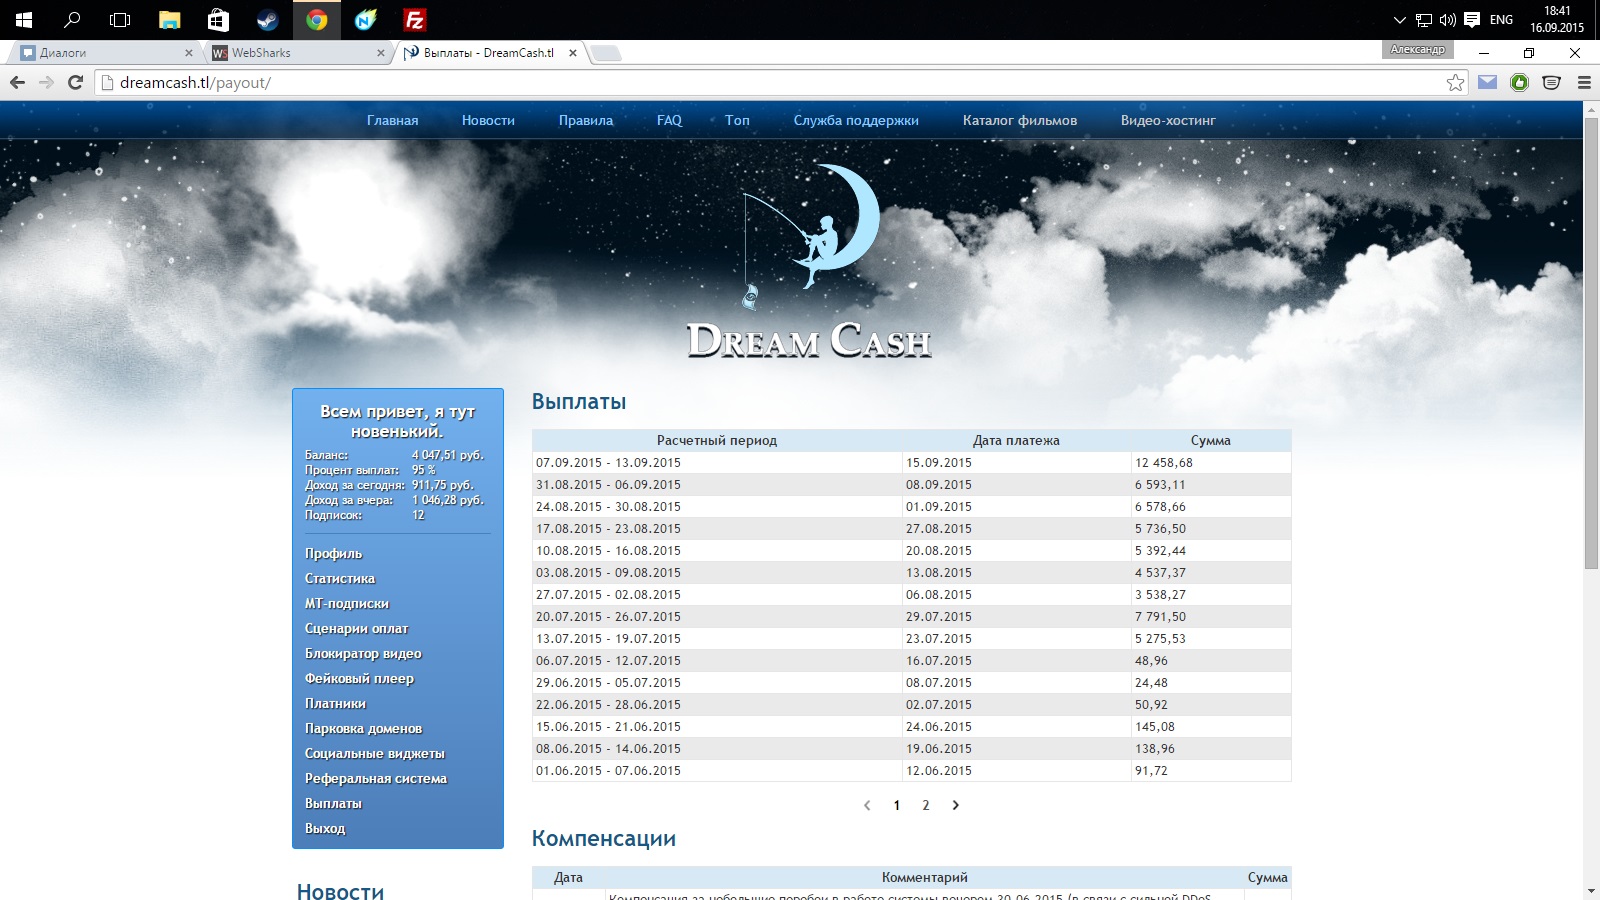Go to next payouts page arrow

point(956,805)
